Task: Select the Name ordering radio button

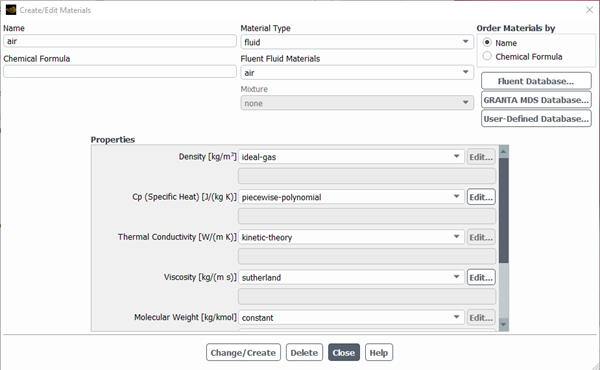Action: (487, 42)
